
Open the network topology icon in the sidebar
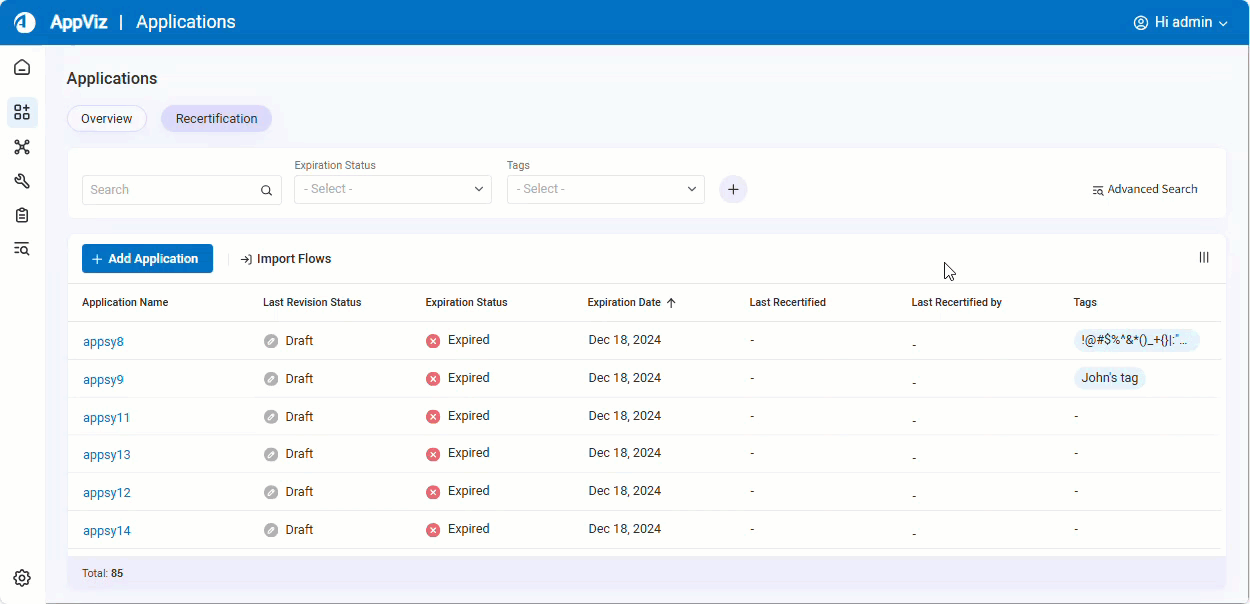22,147
